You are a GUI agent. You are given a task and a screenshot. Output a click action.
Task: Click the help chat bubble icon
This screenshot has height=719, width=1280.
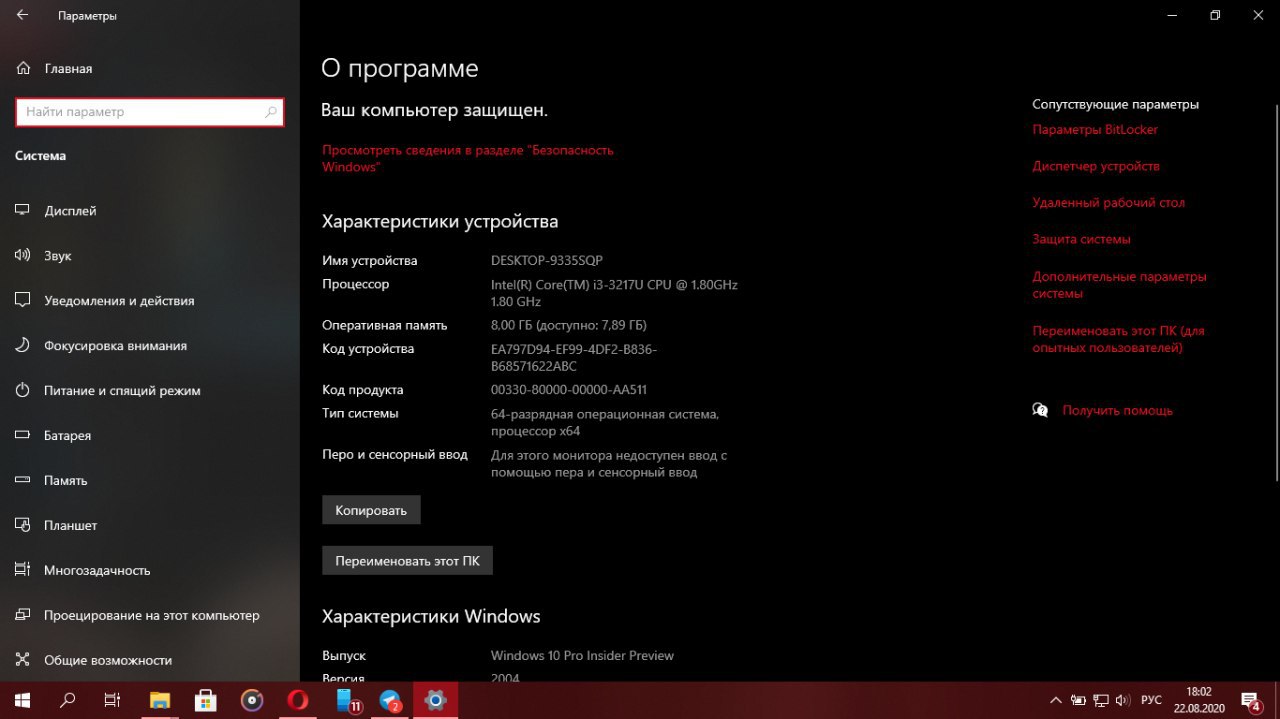pyautogui.click(x=1041, y=411)
